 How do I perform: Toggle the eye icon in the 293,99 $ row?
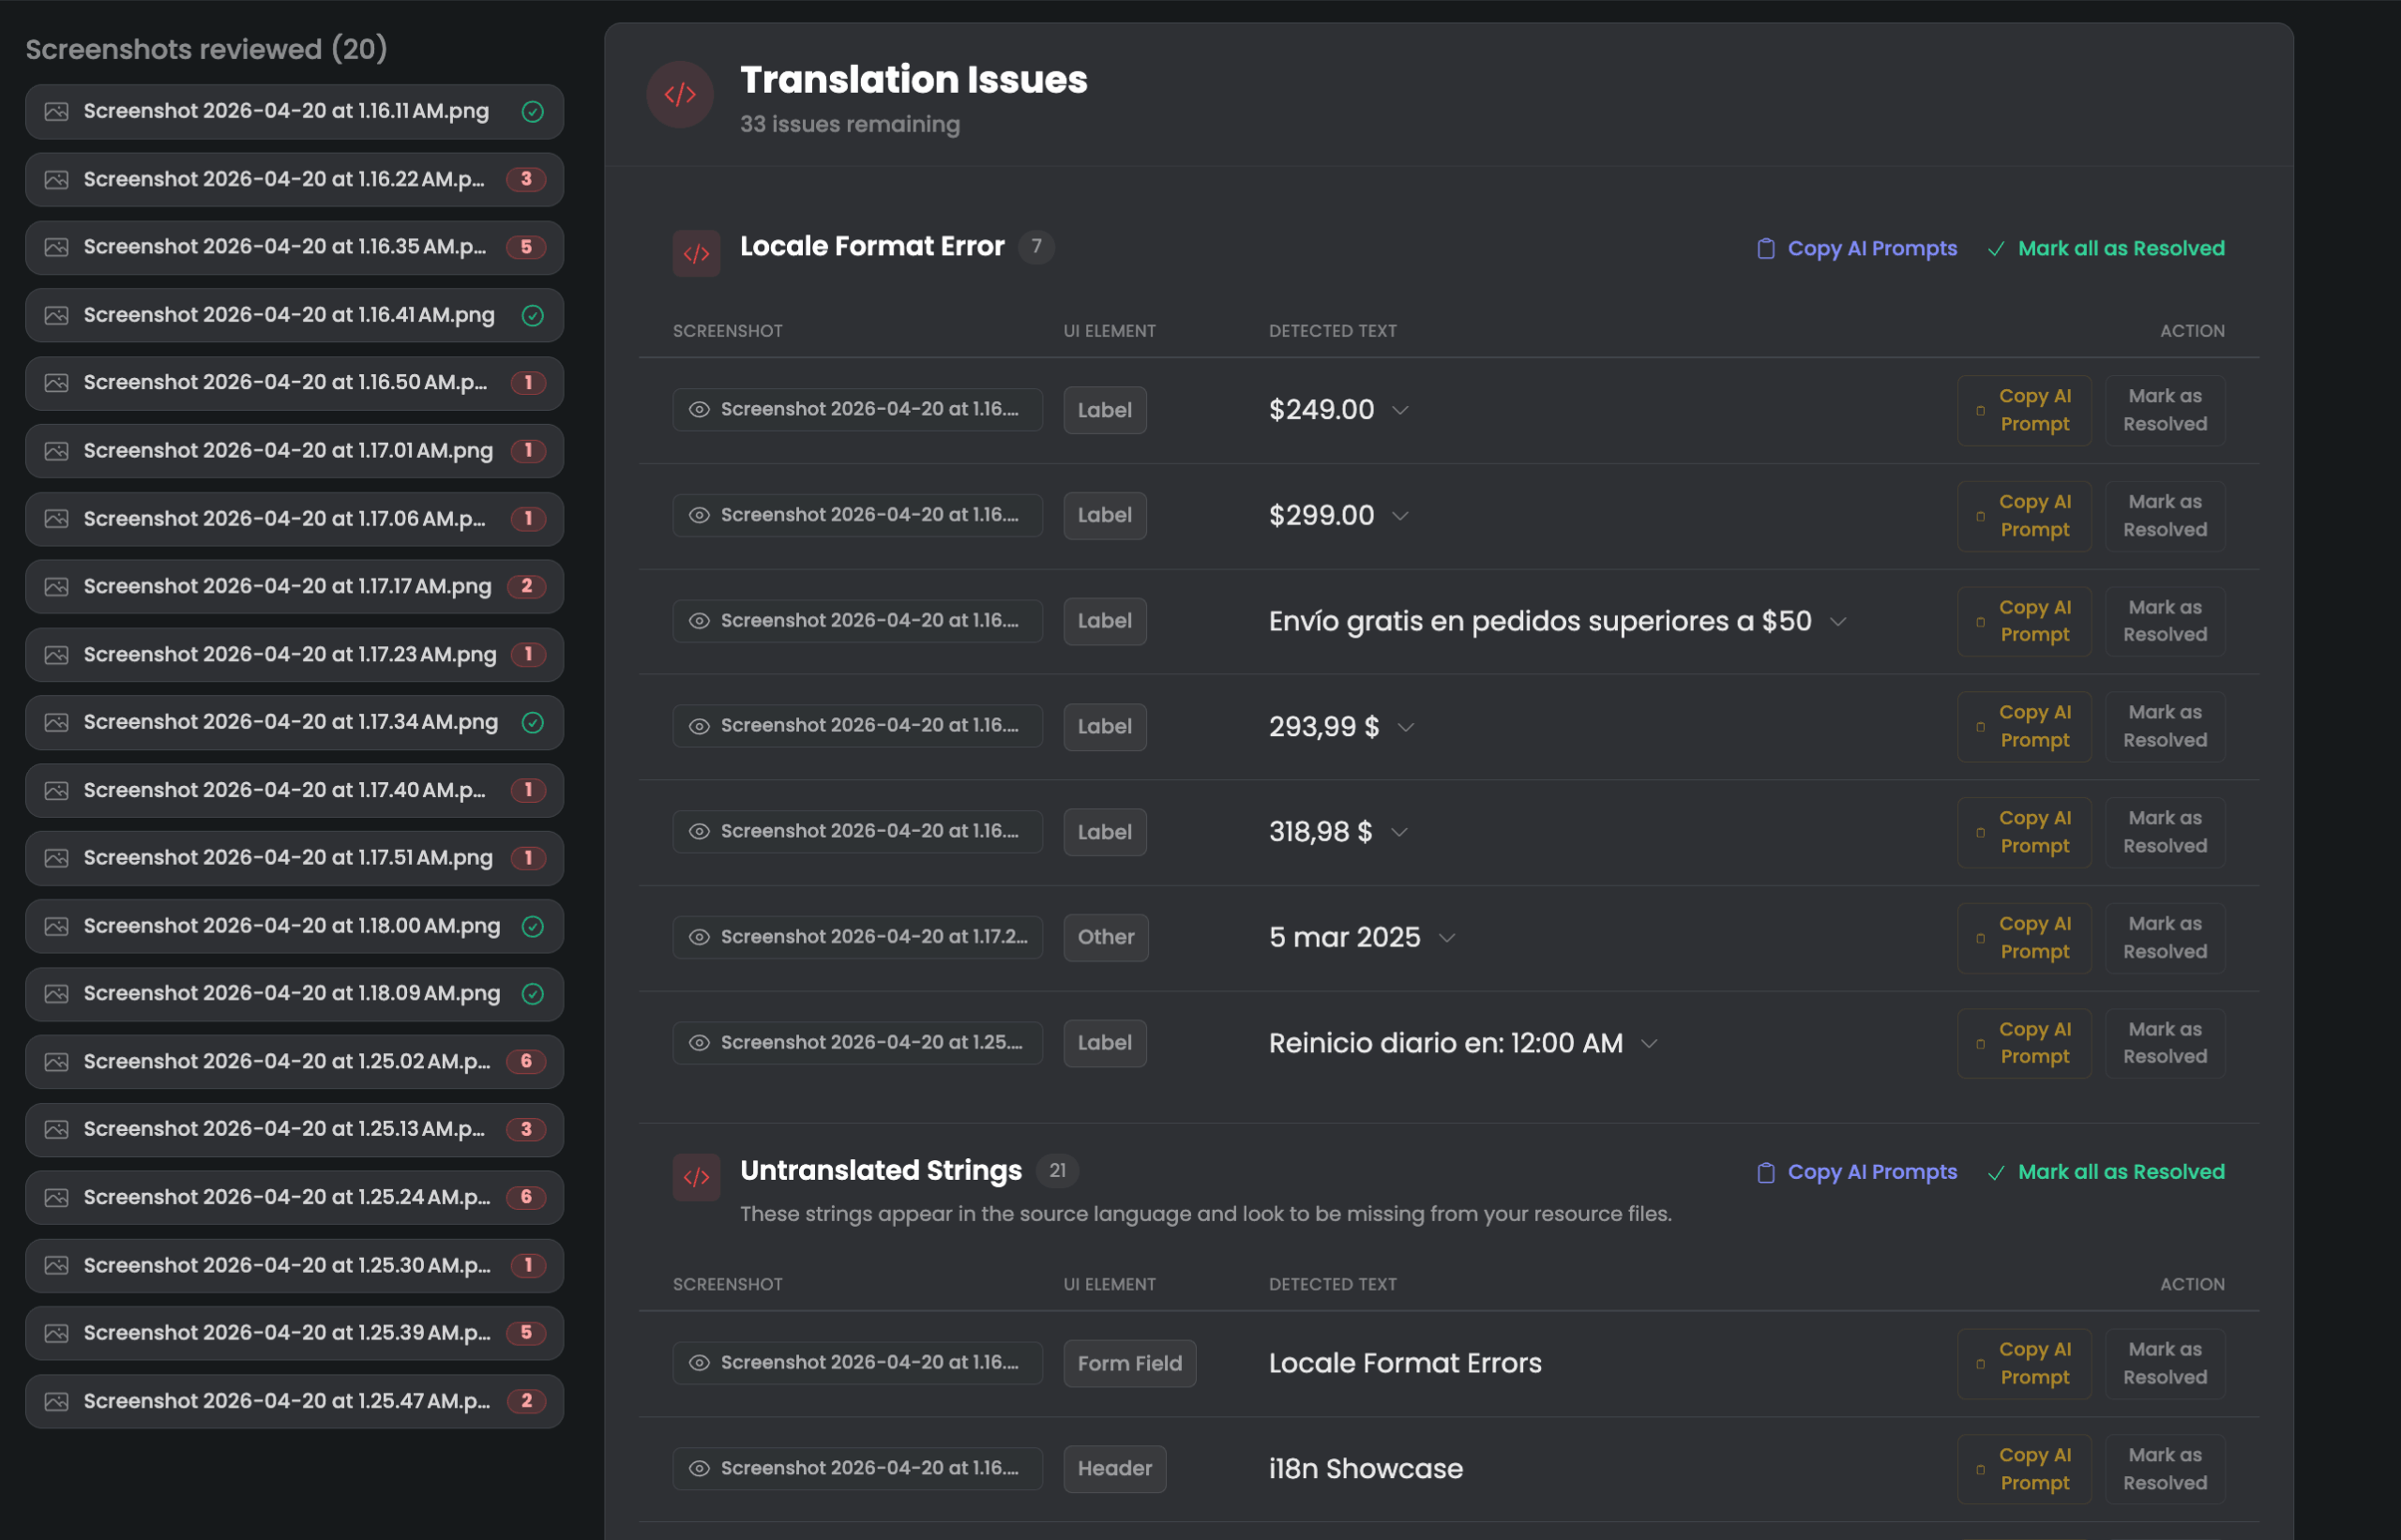(699, 726)
